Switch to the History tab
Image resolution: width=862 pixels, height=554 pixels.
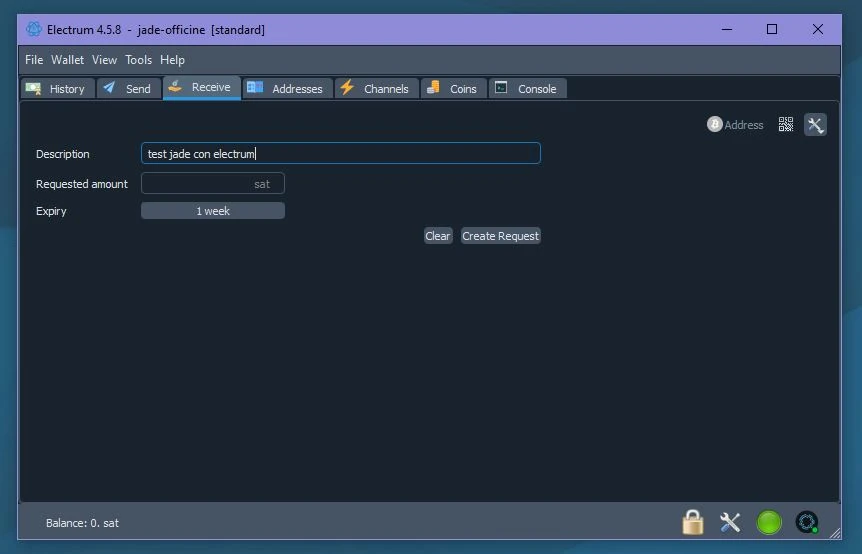pos(57,89)
